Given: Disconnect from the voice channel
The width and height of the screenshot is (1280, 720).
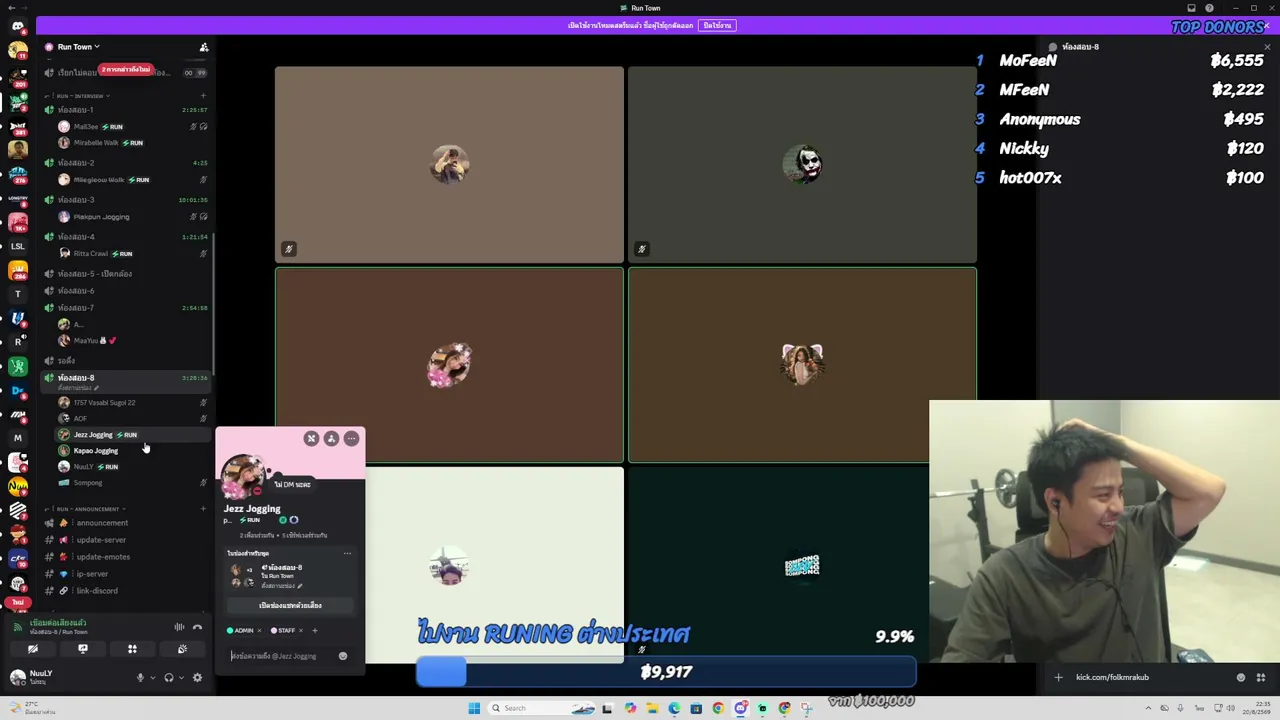Looking at the screenshot, I should coord(197,627).
